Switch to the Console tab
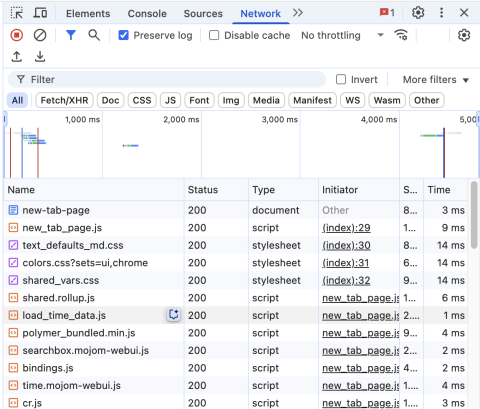480x409 pixels. click(147, 14)
